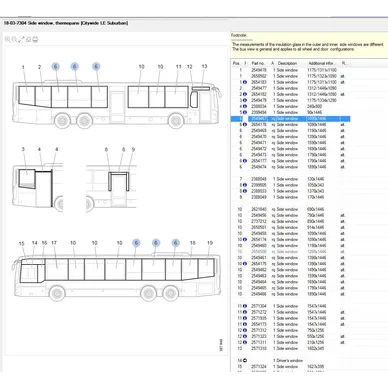Sort list by Pos. column header
Viewport: 388px width, 388px height.
click(236, 63)
